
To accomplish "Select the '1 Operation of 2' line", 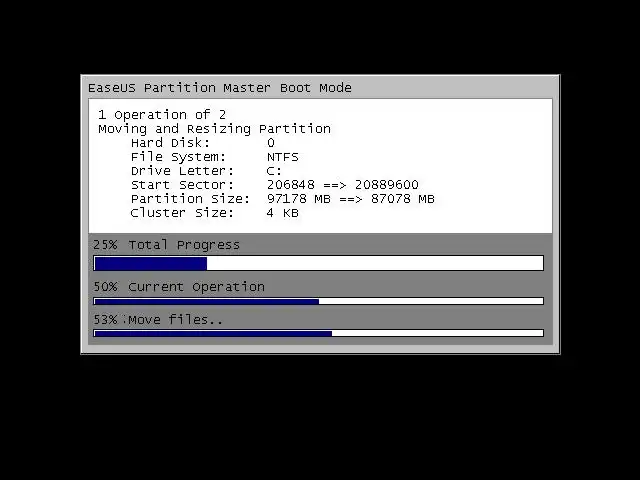I will (162, 115).
